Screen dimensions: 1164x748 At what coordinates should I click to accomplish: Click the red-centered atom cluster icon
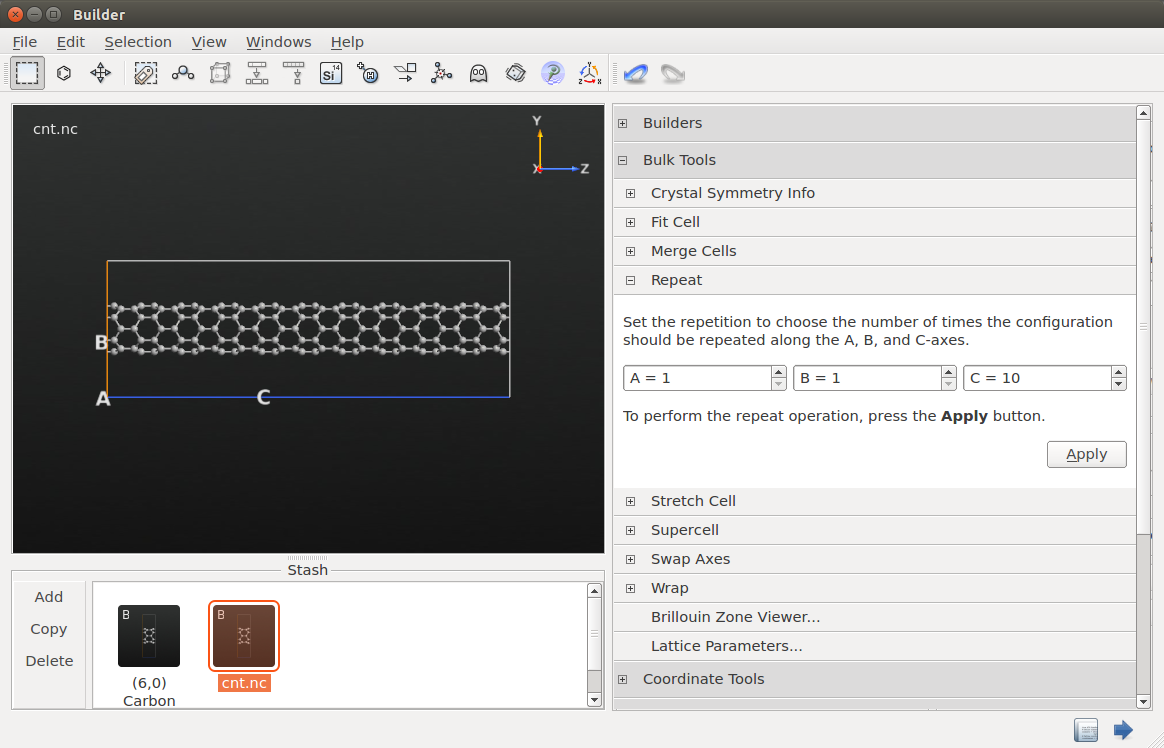(442, 73)
